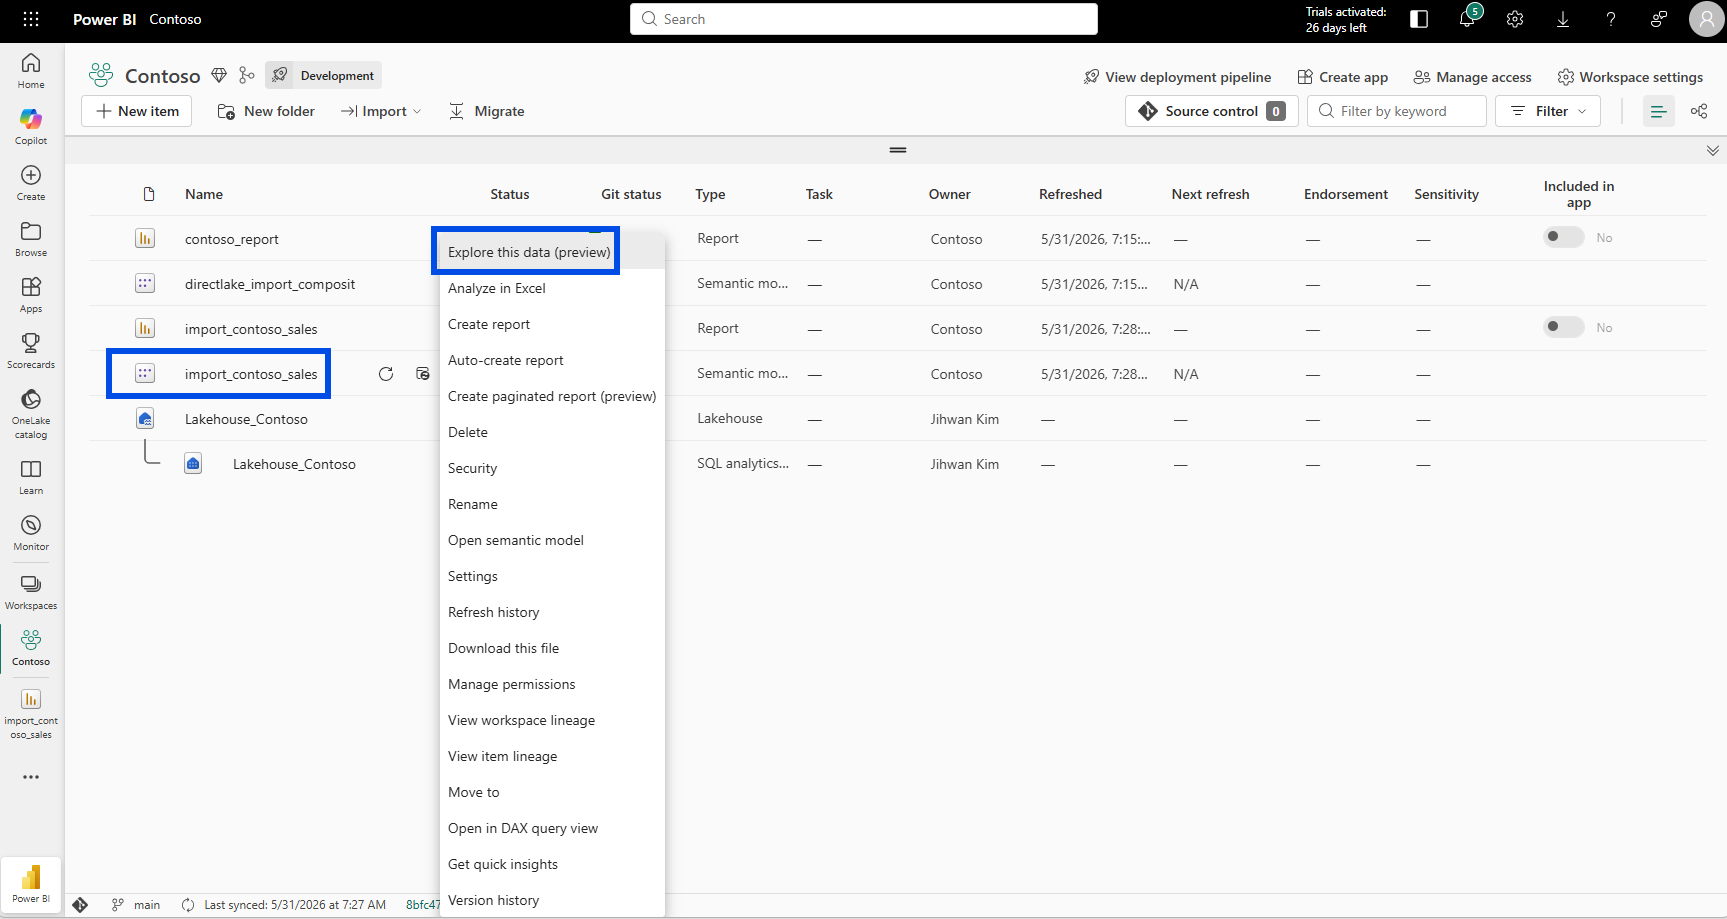Click the Create app button
This screenshot has width=1727, height=919.
(x=1343, y=77)
